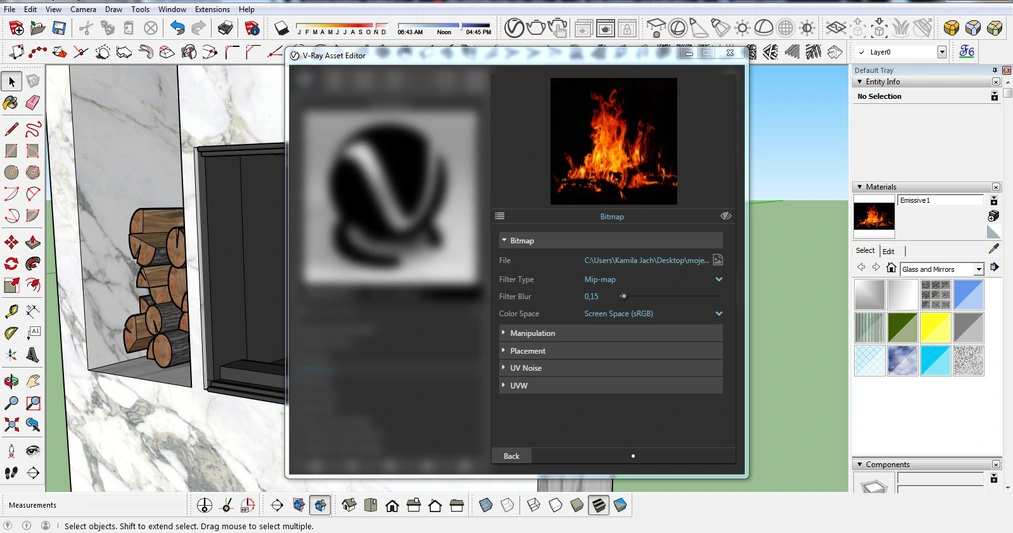The width and height of the screenshot is (1013, 533).
Task: Switch to Materials Edit tab
Action: 889,251
